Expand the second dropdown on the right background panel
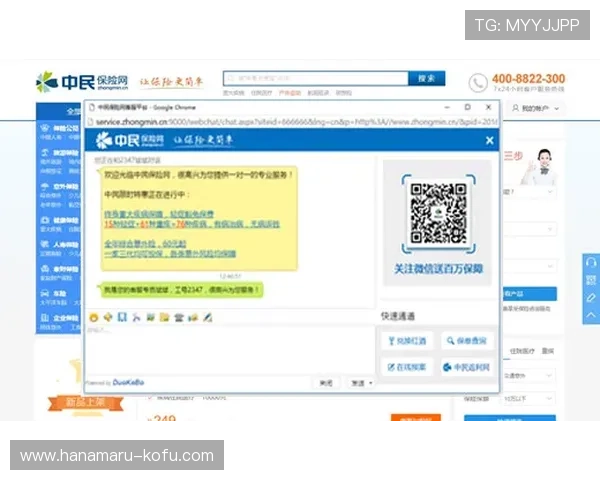The height and width of the screenshot is (480, 600). pyautogui.click(x=530, y=229)
